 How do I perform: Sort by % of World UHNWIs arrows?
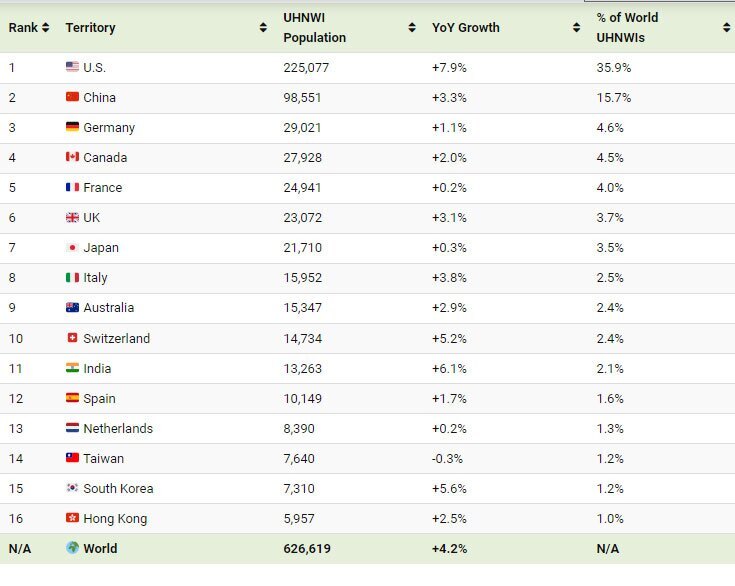726,28
